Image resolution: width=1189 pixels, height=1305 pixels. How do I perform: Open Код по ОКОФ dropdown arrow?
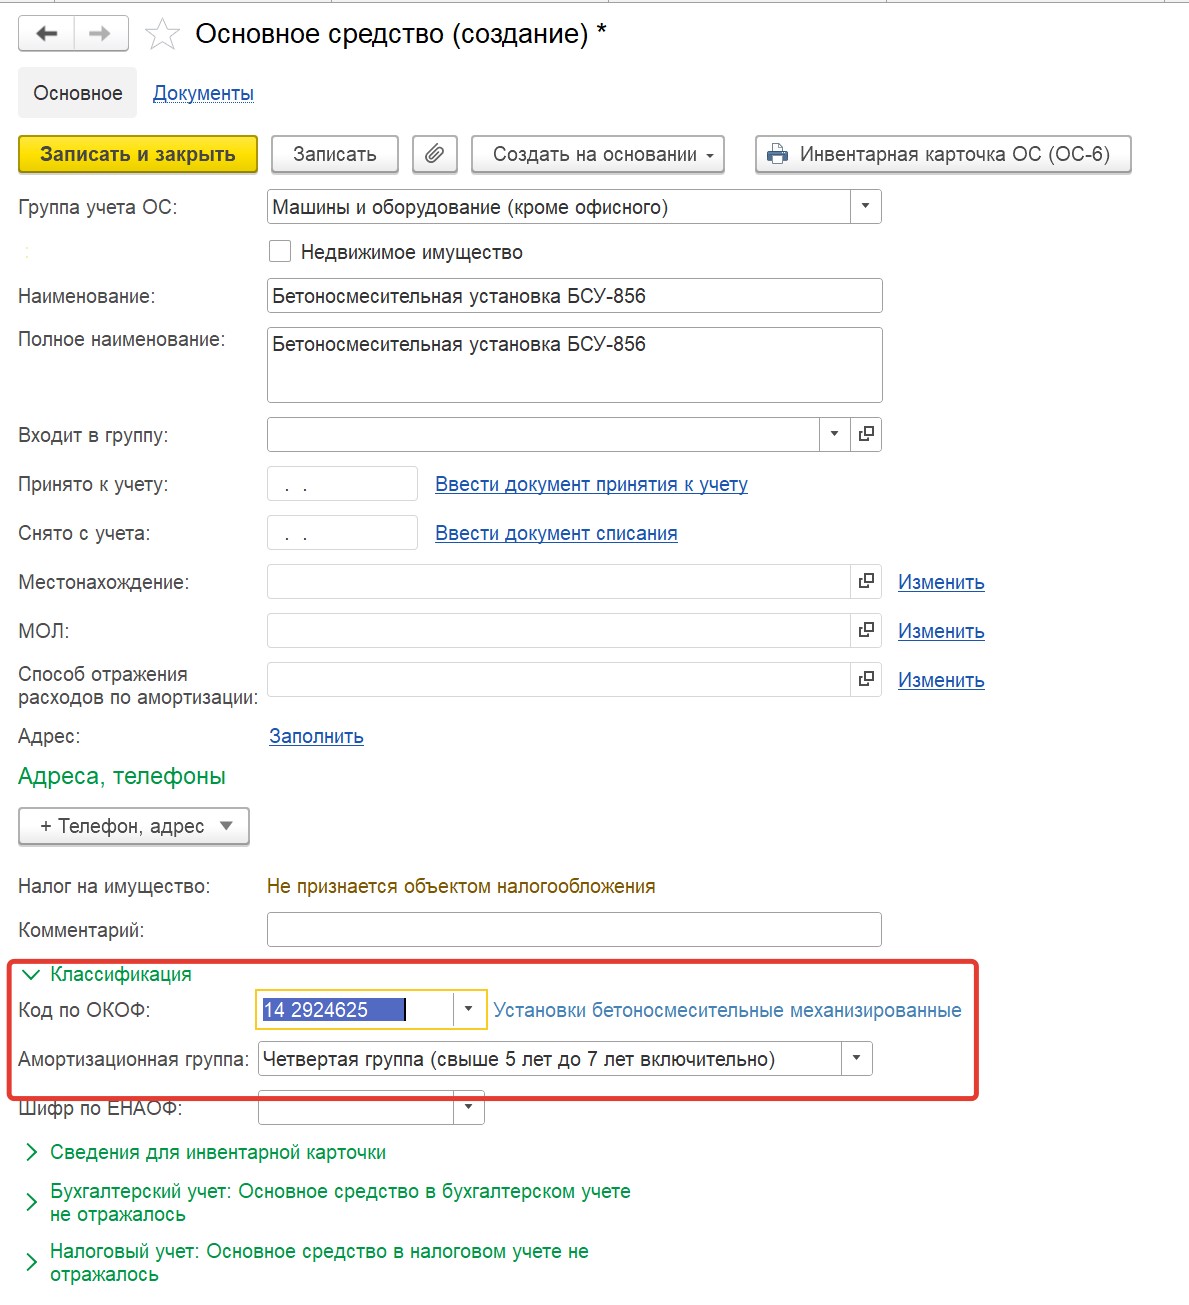[468, 1009]
